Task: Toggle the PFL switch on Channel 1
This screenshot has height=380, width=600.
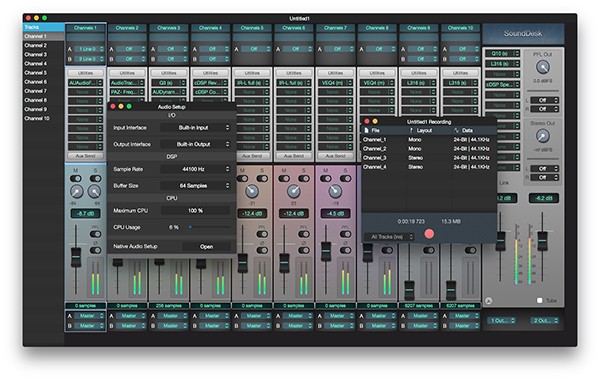Action: click(95, 234)
